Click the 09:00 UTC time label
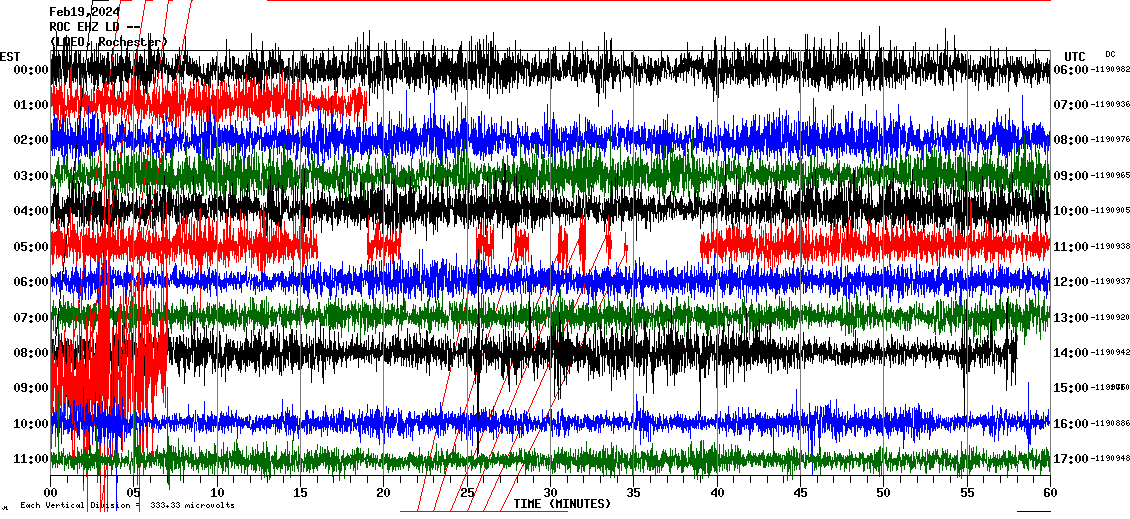This screenshot has width=1130, height=519. [1070, 176]
